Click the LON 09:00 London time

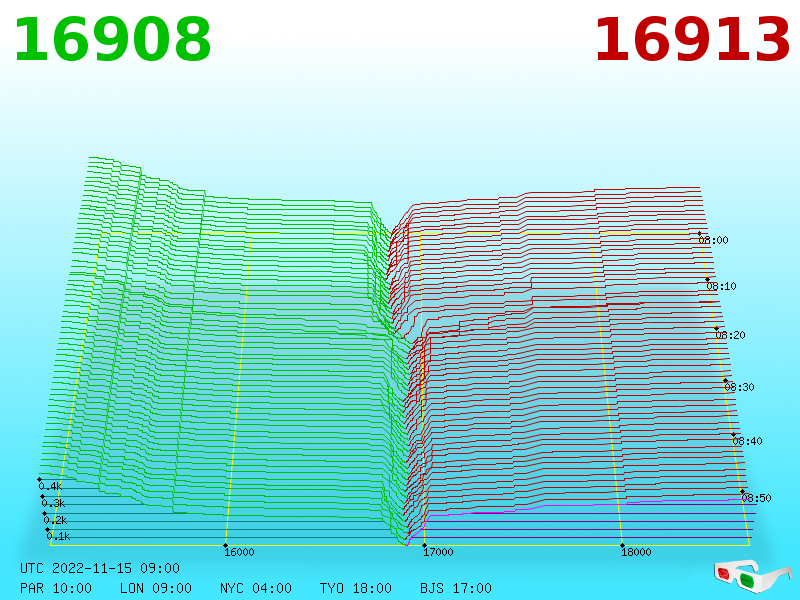tap(156, 588)
